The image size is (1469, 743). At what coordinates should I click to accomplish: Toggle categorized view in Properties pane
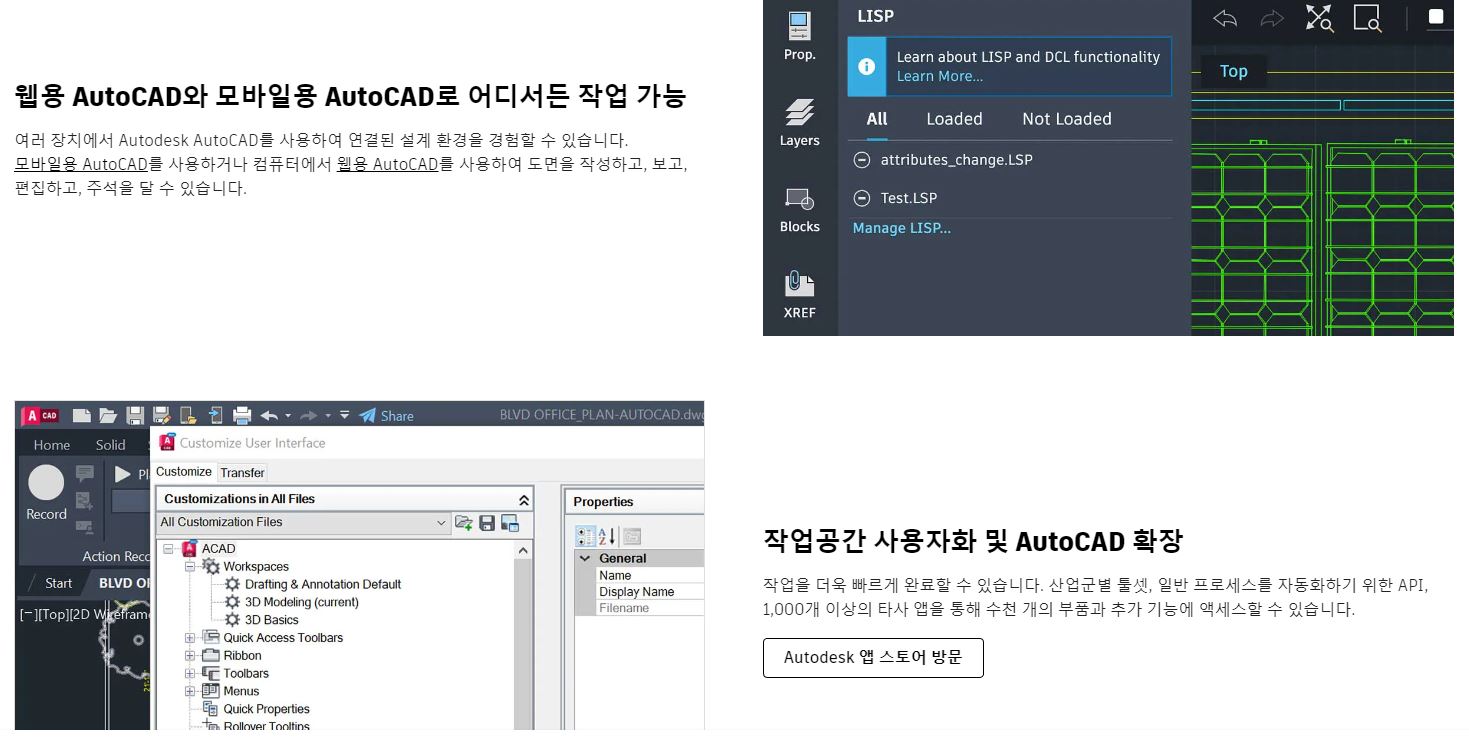coord(586,536)
